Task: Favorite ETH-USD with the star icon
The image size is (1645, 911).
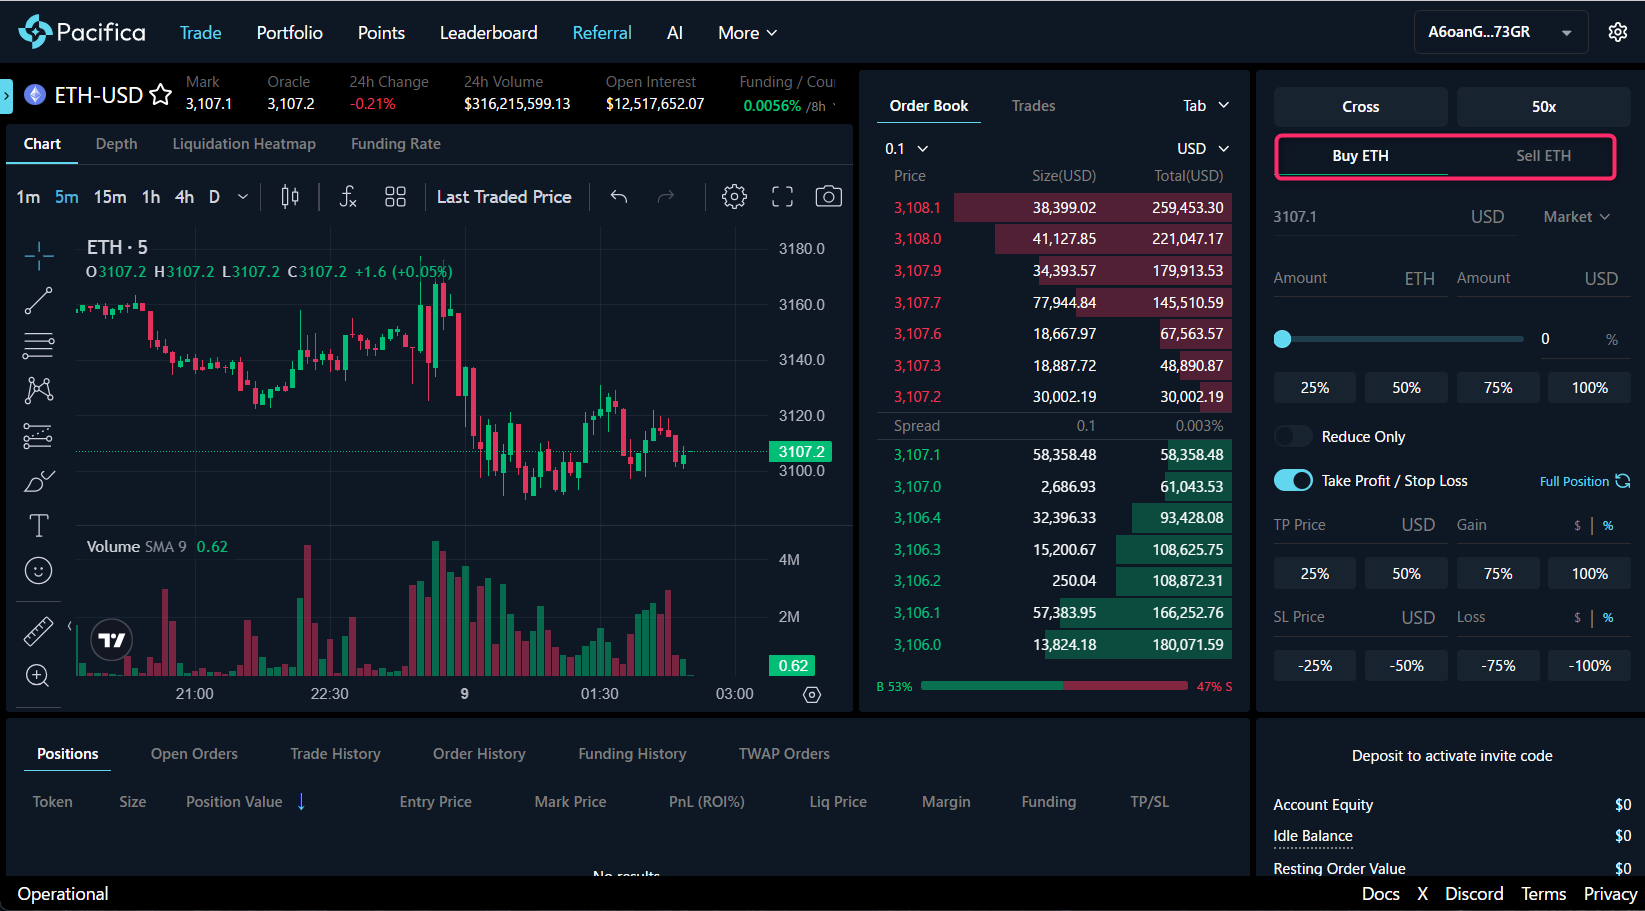Action: 160,95
